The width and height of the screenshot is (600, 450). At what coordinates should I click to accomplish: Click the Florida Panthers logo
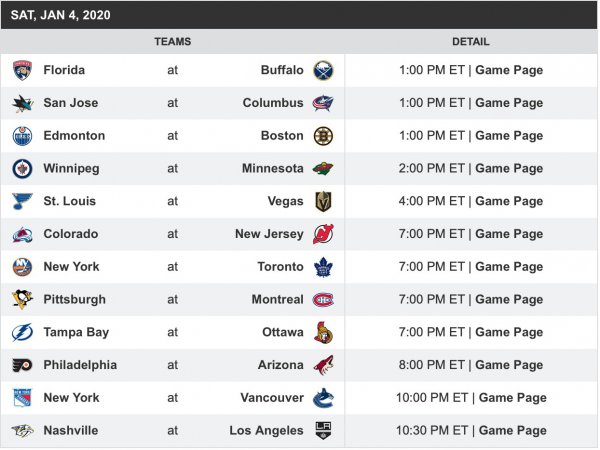(x=22, y=70)
